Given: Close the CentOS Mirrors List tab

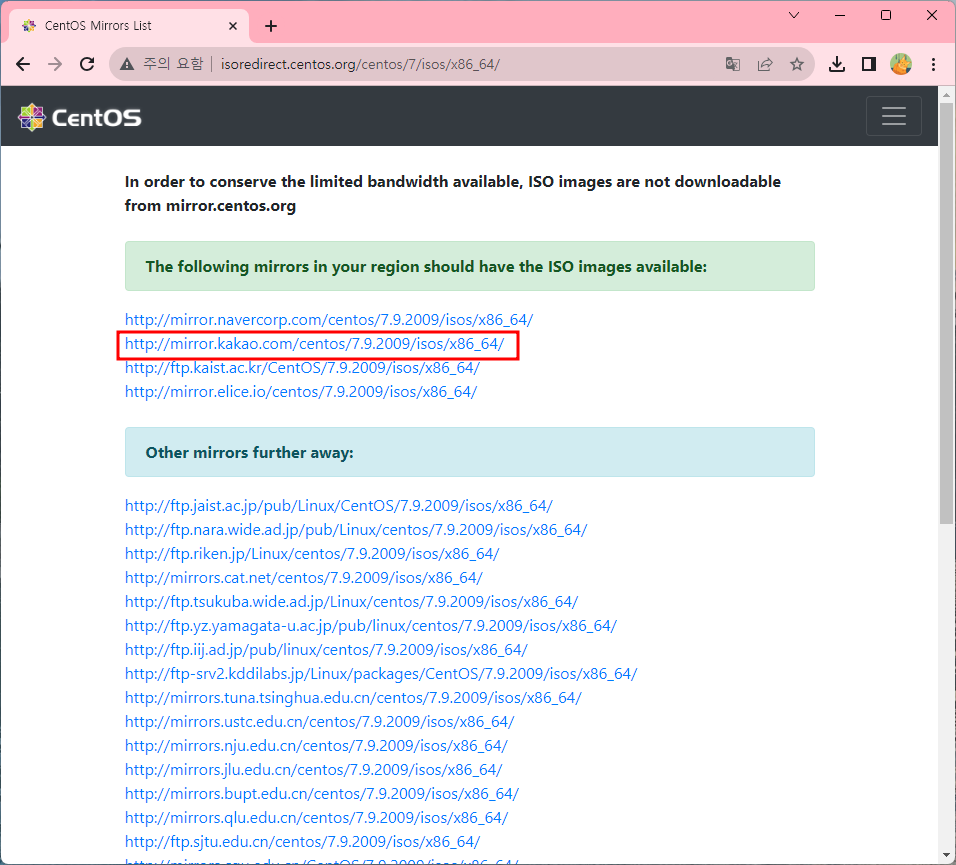Looking at the screenshot, I should pos(233,26).
